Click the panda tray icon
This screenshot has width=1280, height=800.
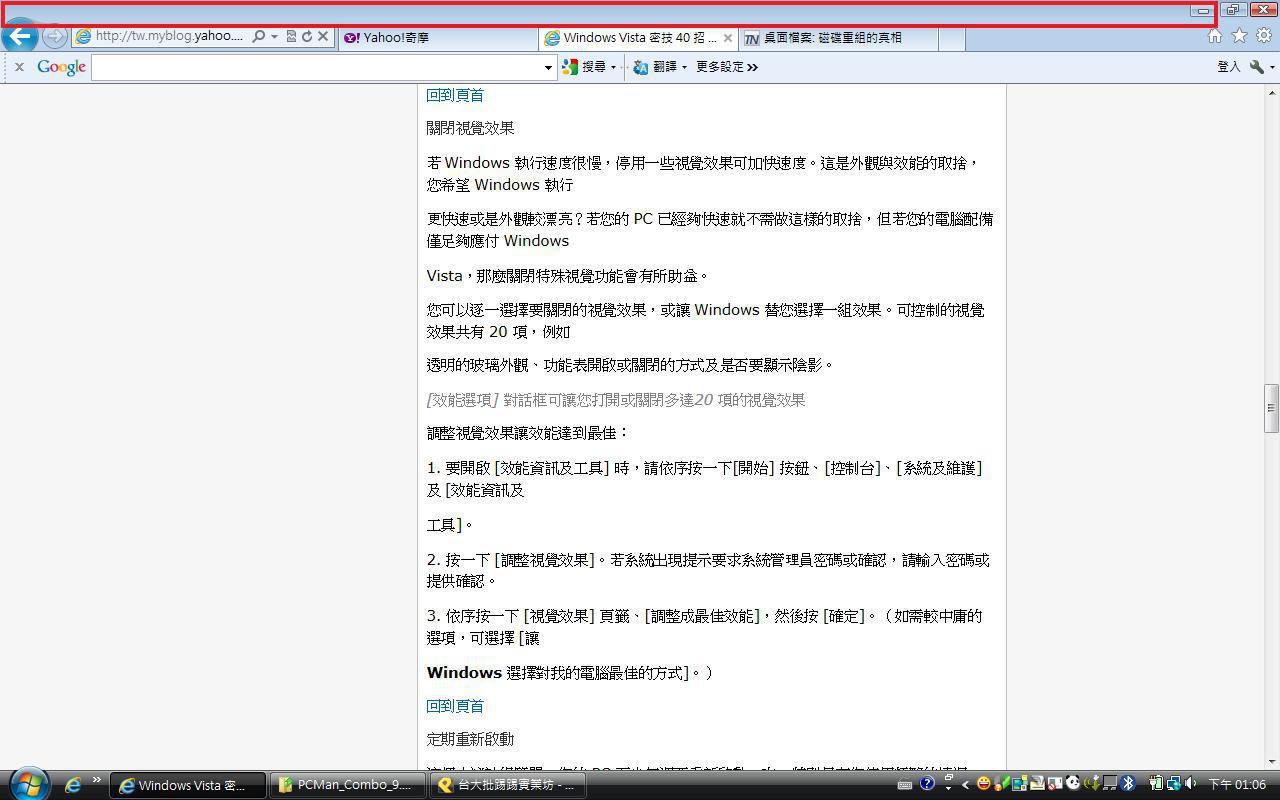(x=1072, y=784)
